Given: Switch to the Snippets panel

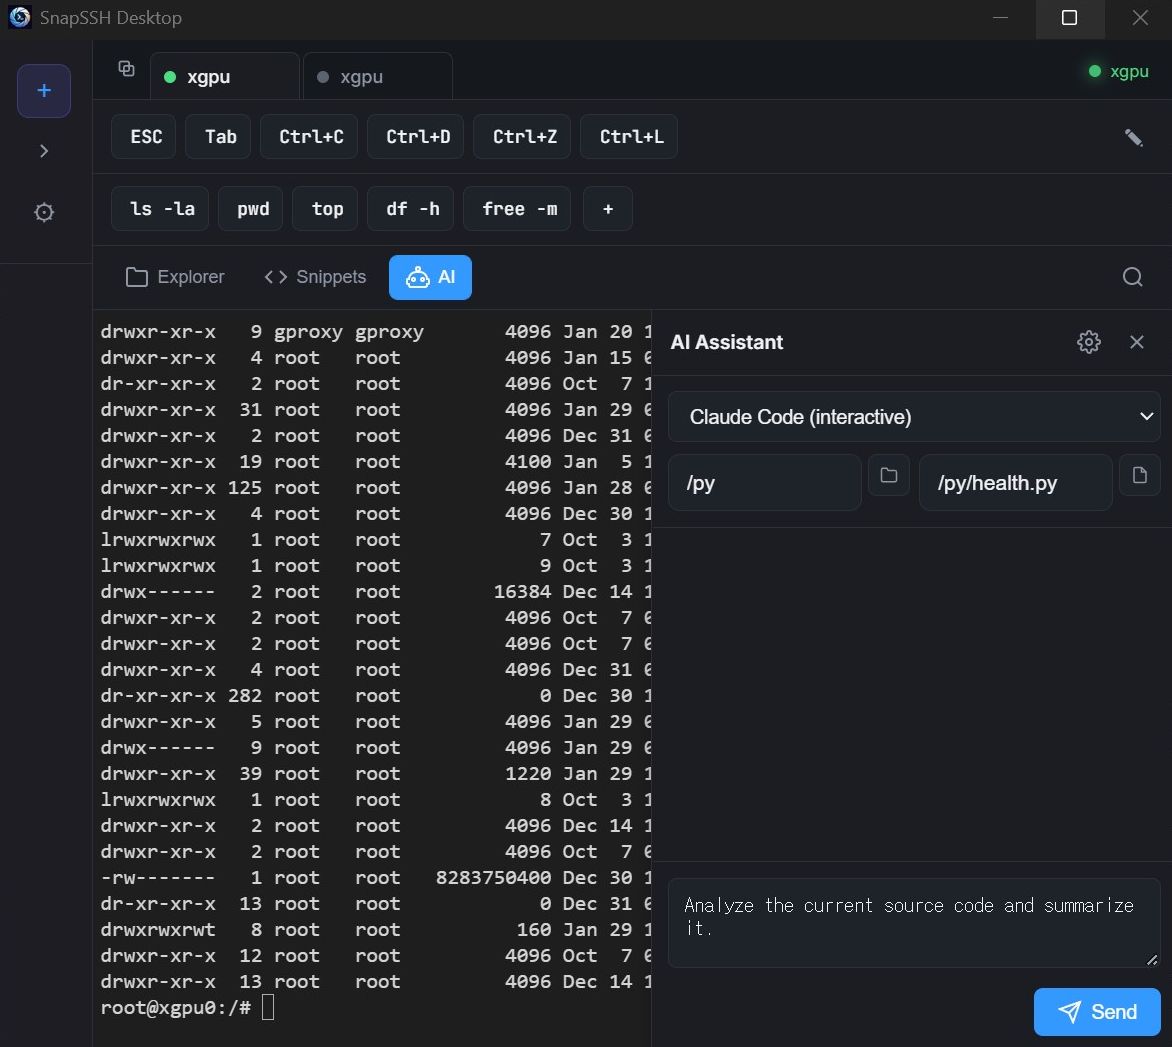Looking at the screenshot, I should [313, 277].
